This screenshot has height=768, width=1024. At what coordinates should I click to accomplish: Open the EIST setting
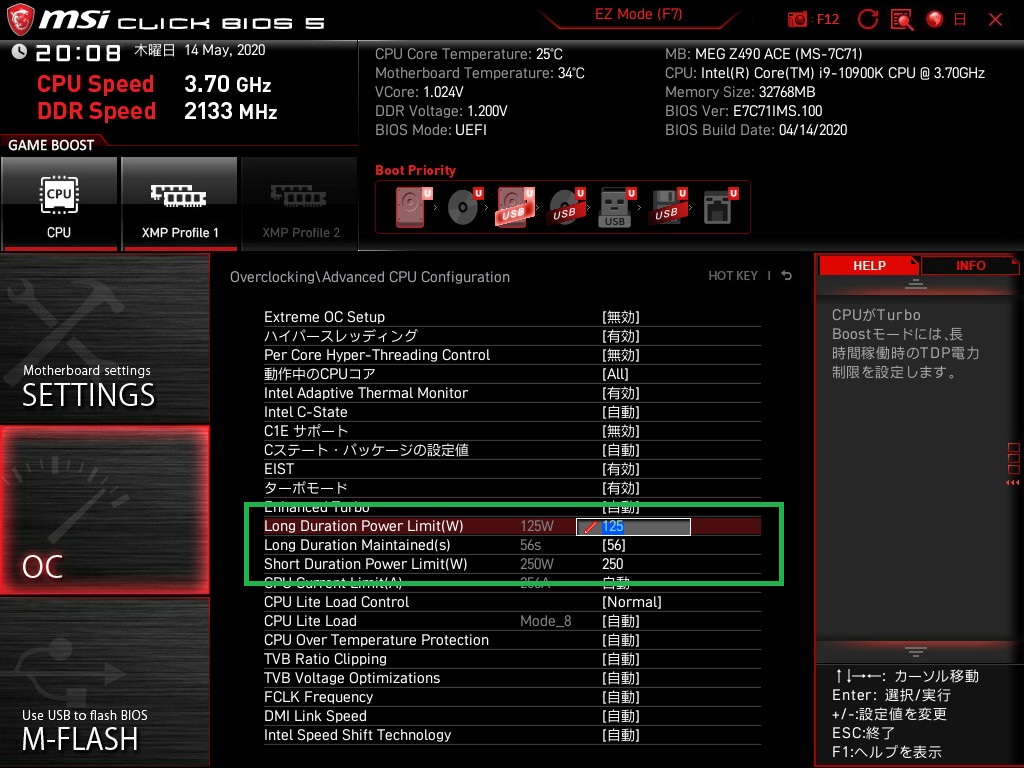tap(512, 469)
